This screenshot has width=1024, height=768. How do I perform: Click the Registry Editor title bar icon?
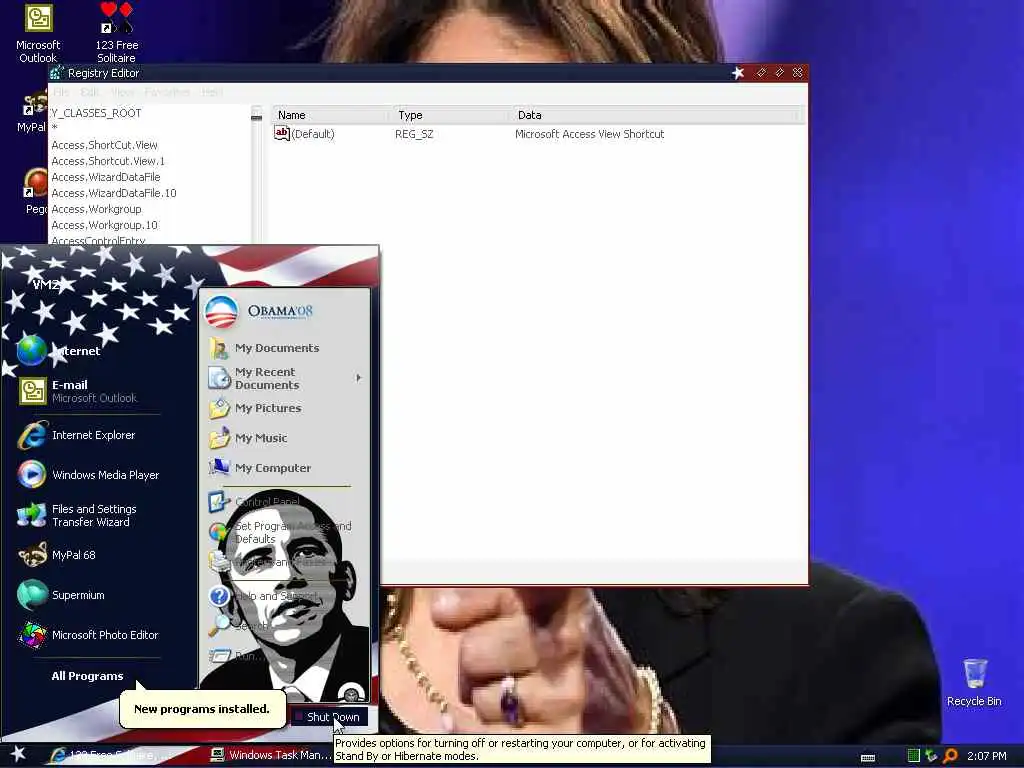tap(57, 73)
